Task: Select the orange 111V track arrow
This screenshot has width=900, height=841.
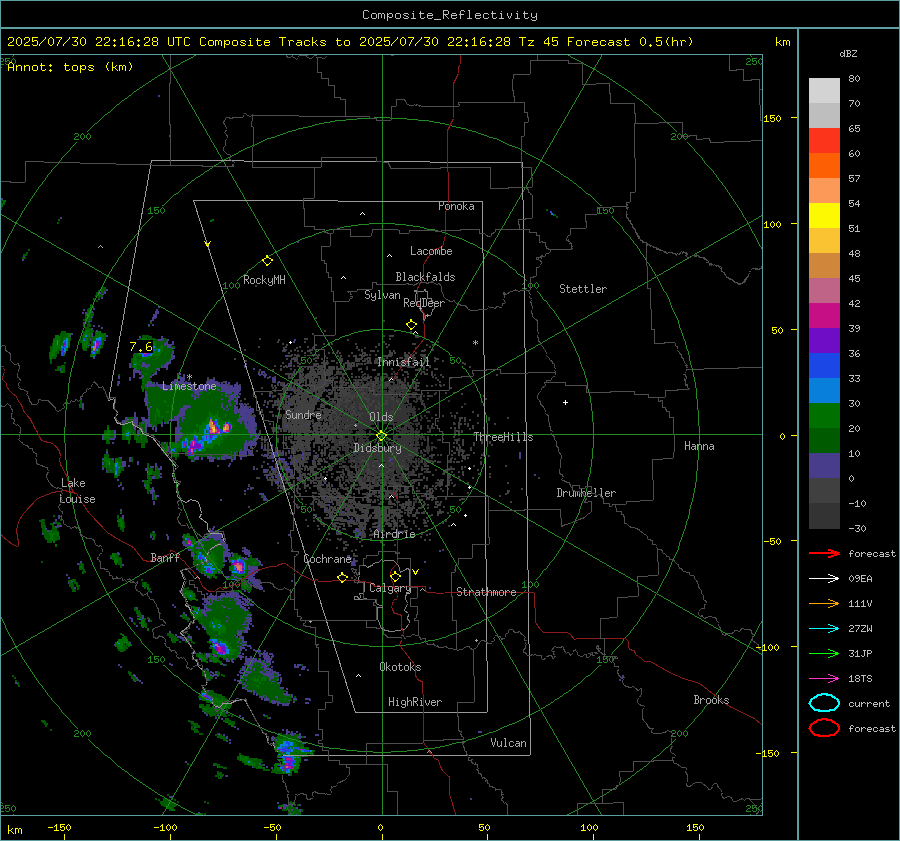Action: click(x=824, y=603)
